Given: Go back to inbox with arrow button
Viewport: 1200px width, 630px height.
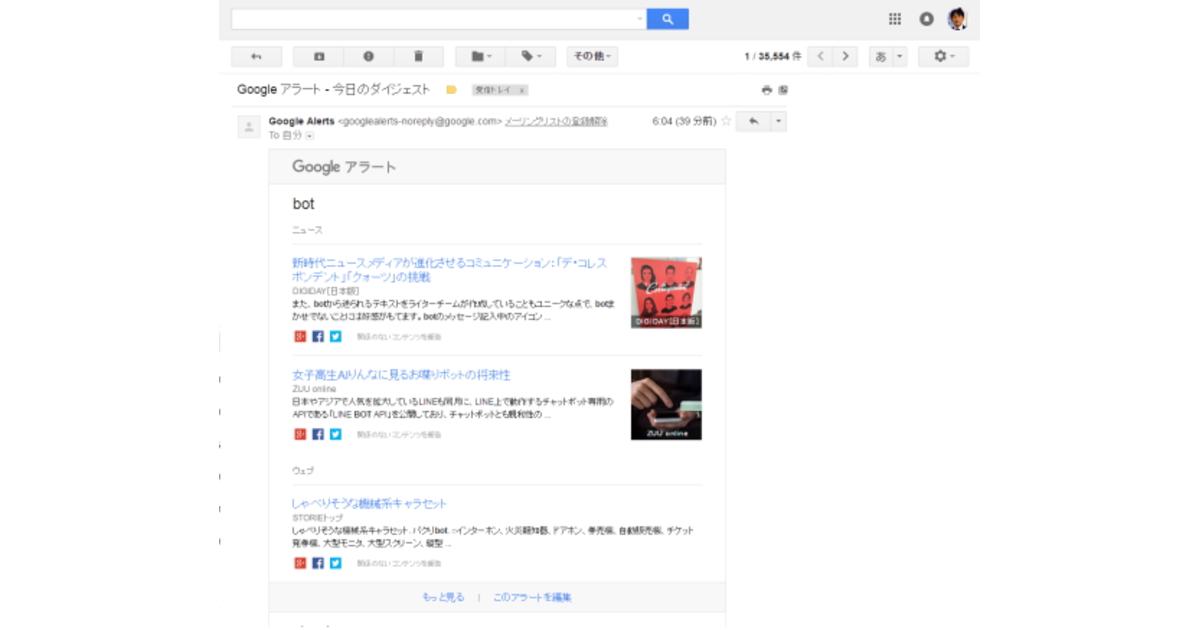Looking at the screenshot, I should pos(256,57).
